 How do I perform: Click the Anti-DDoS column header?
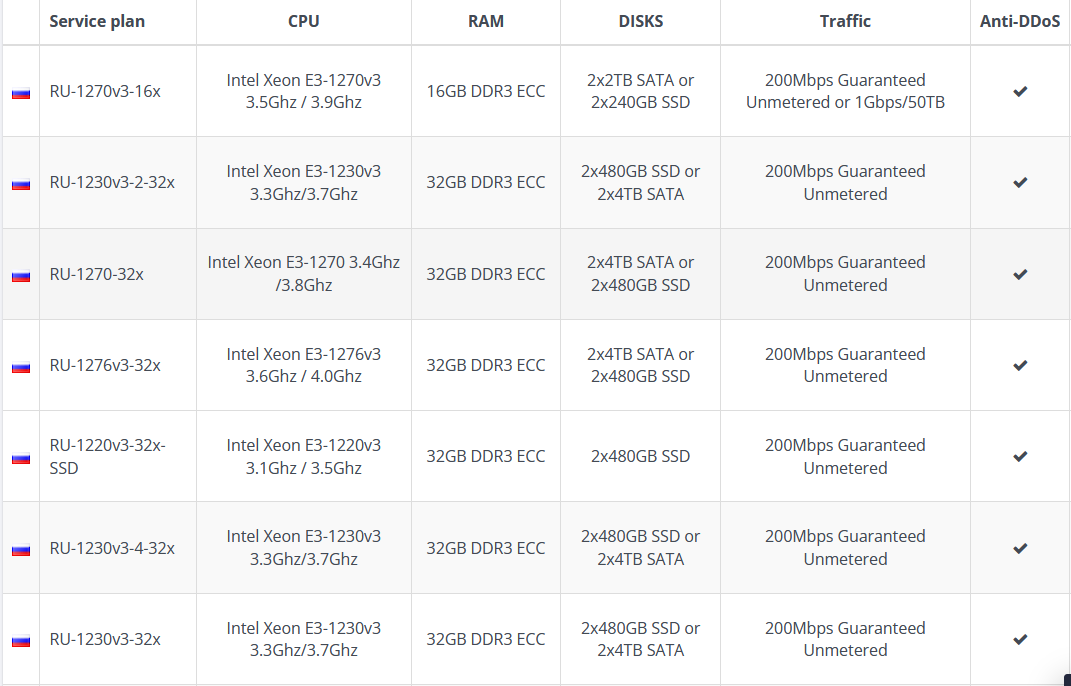[1020, 21]
